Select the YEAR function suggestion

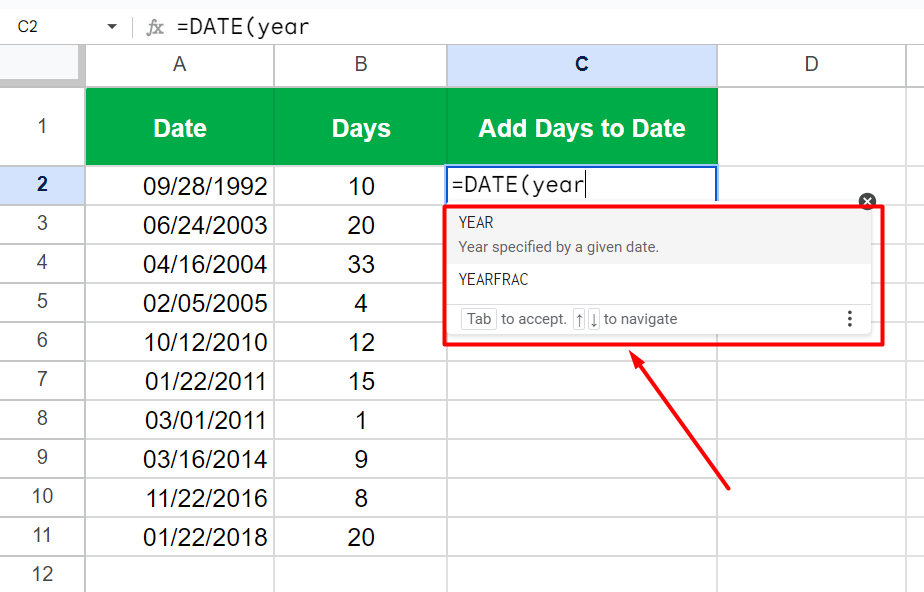point(659,234)
